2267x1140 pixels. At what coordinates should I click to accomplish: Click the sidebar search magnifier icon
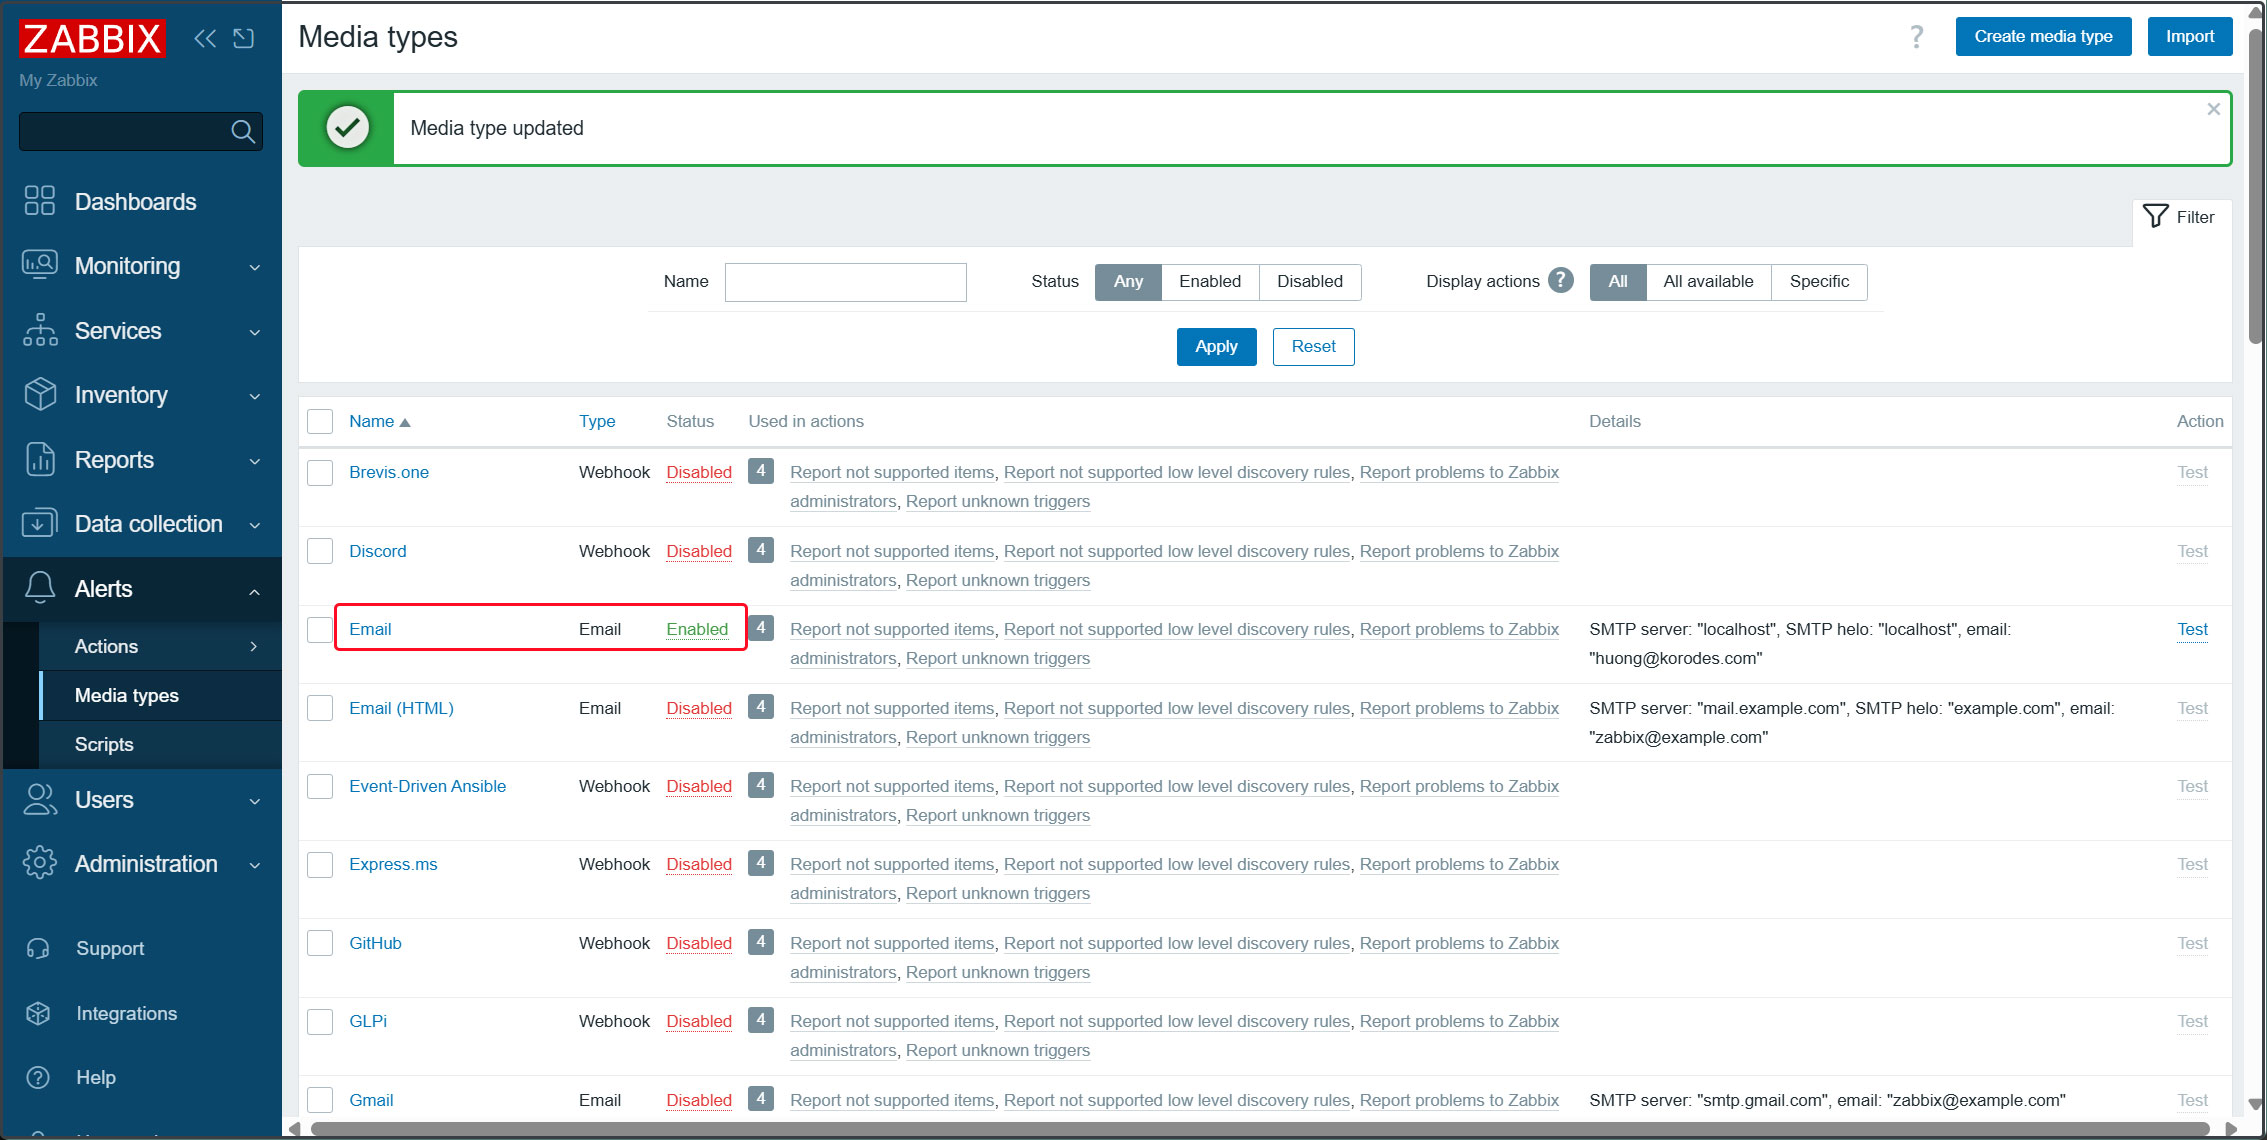coord(242,131)
